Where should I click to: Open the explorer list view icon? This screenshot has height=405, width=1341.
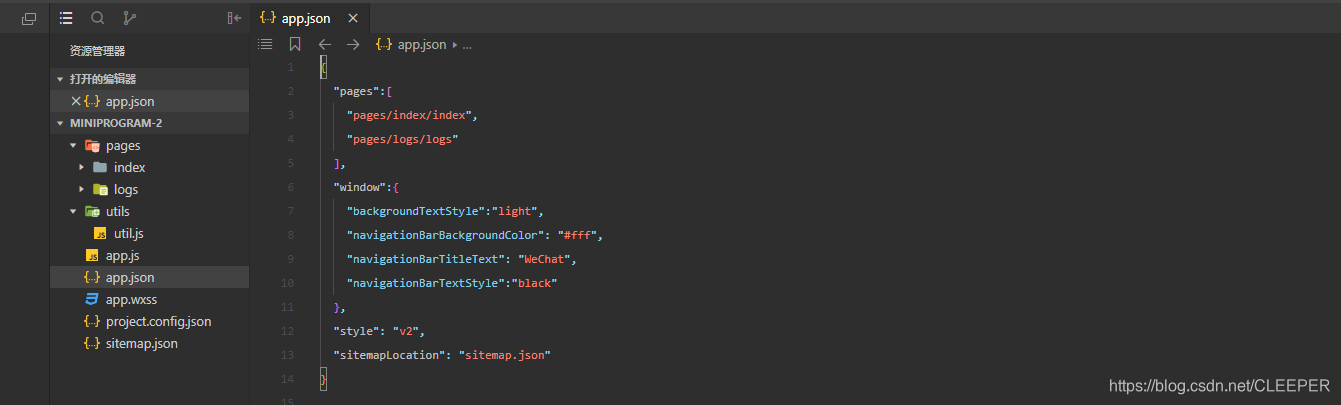pos(66,18)
